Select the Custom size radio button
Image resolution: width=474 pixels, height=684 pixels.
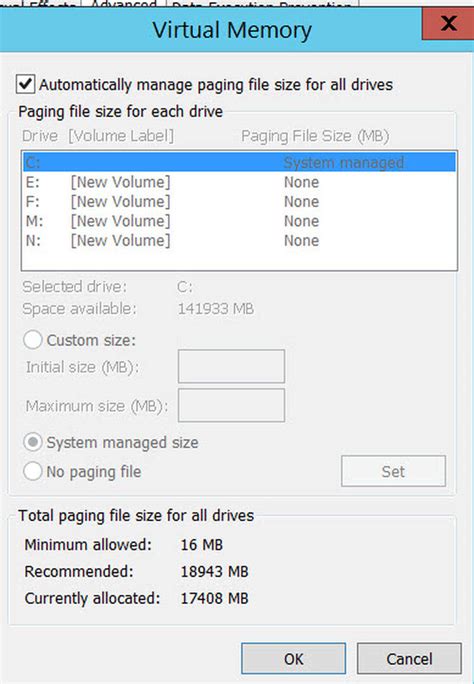33,340
